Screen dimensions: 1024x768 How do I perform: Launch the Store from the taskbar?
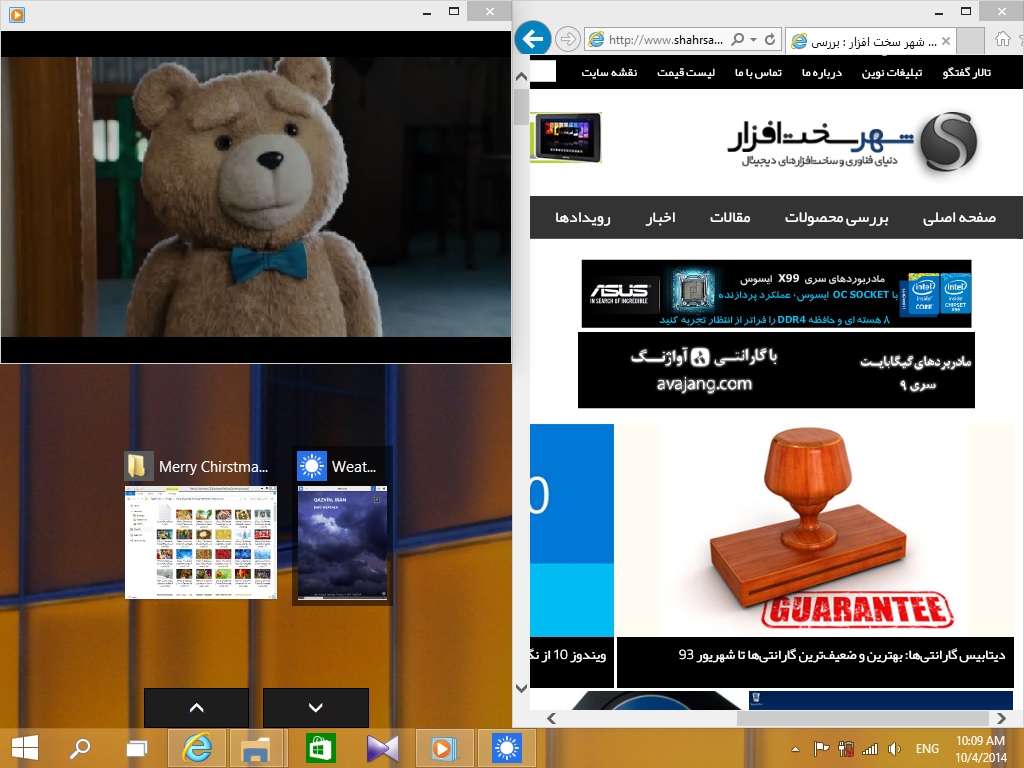click(320, 748)
